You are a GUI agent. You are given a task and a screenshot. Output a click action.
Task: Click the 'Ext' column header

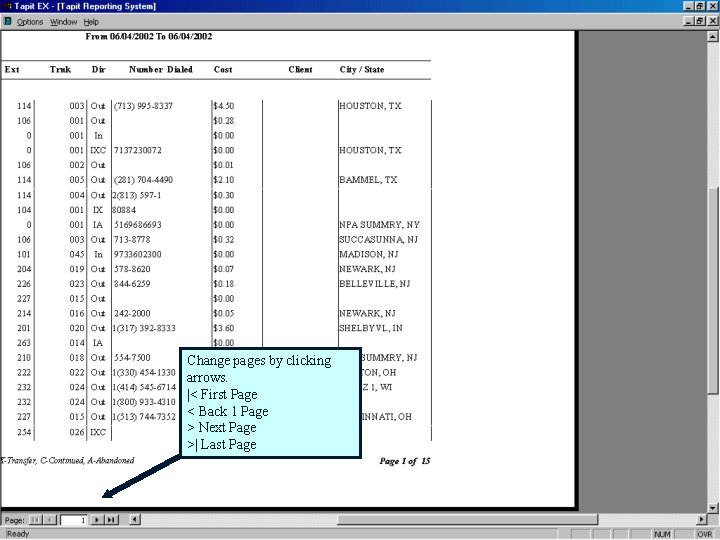coord(12,69)
